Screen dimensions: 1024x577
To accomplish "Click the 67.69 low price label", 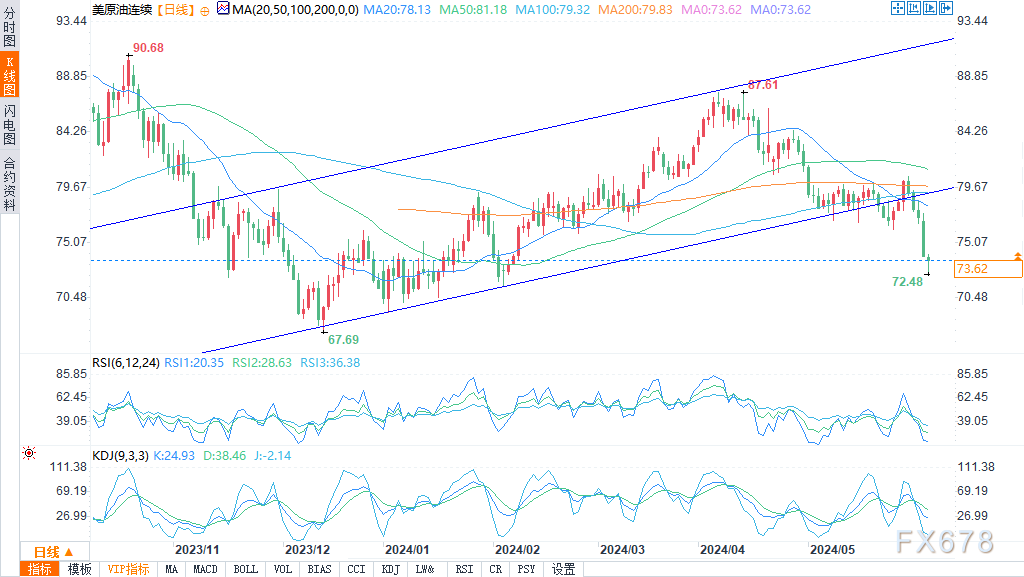I will coord(344,339).
